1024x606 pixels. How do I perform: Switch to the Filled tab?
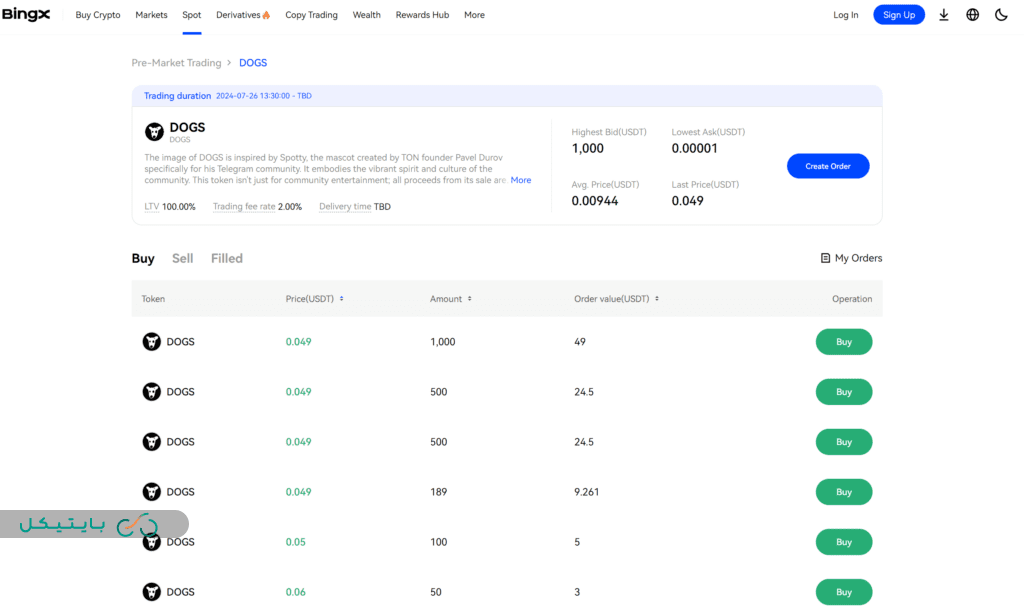227,258
